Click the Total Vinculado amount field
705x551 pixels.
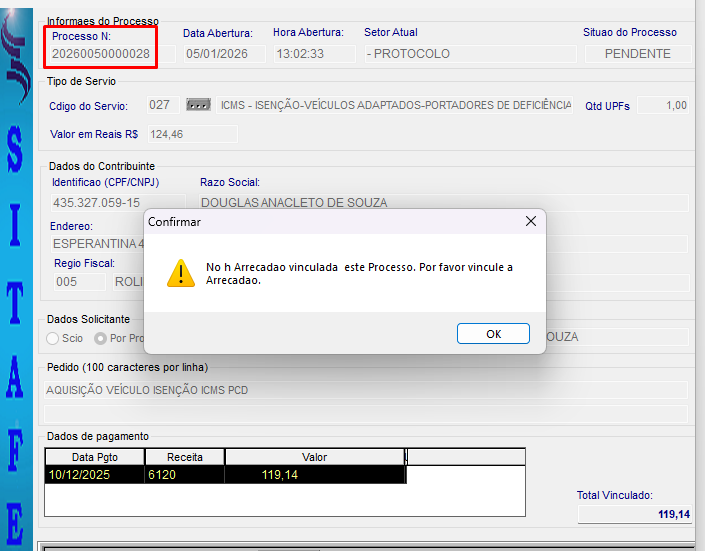634,514
